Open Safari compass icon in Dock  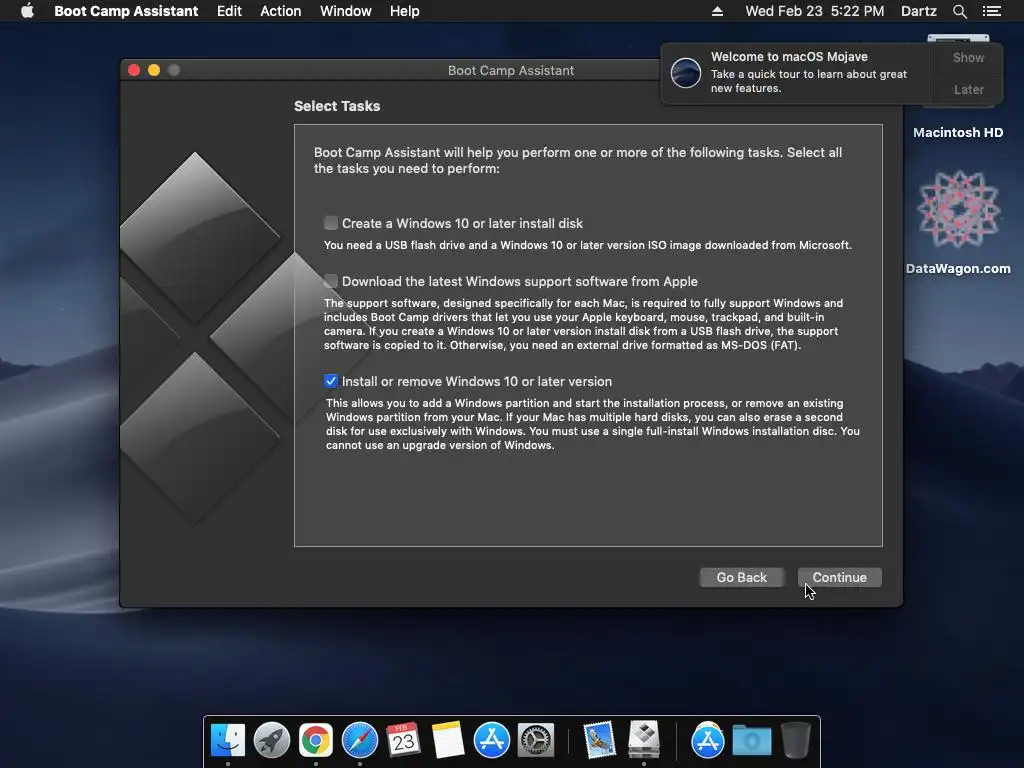360,740
